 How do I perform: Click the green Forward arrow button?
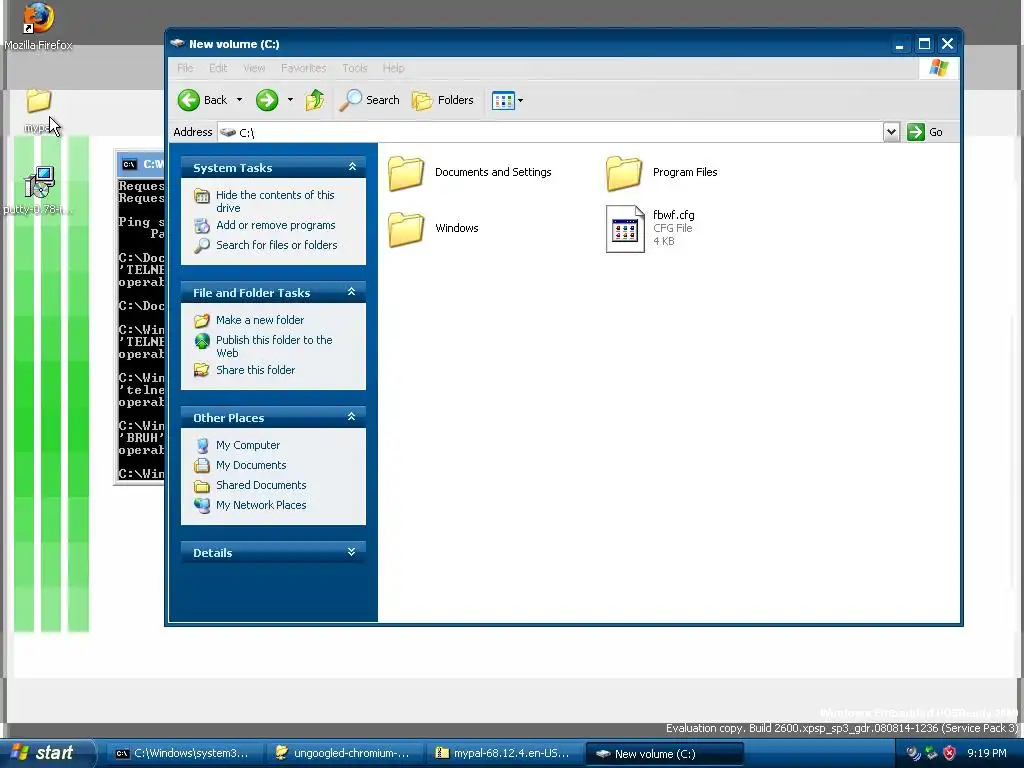point(266,100)
